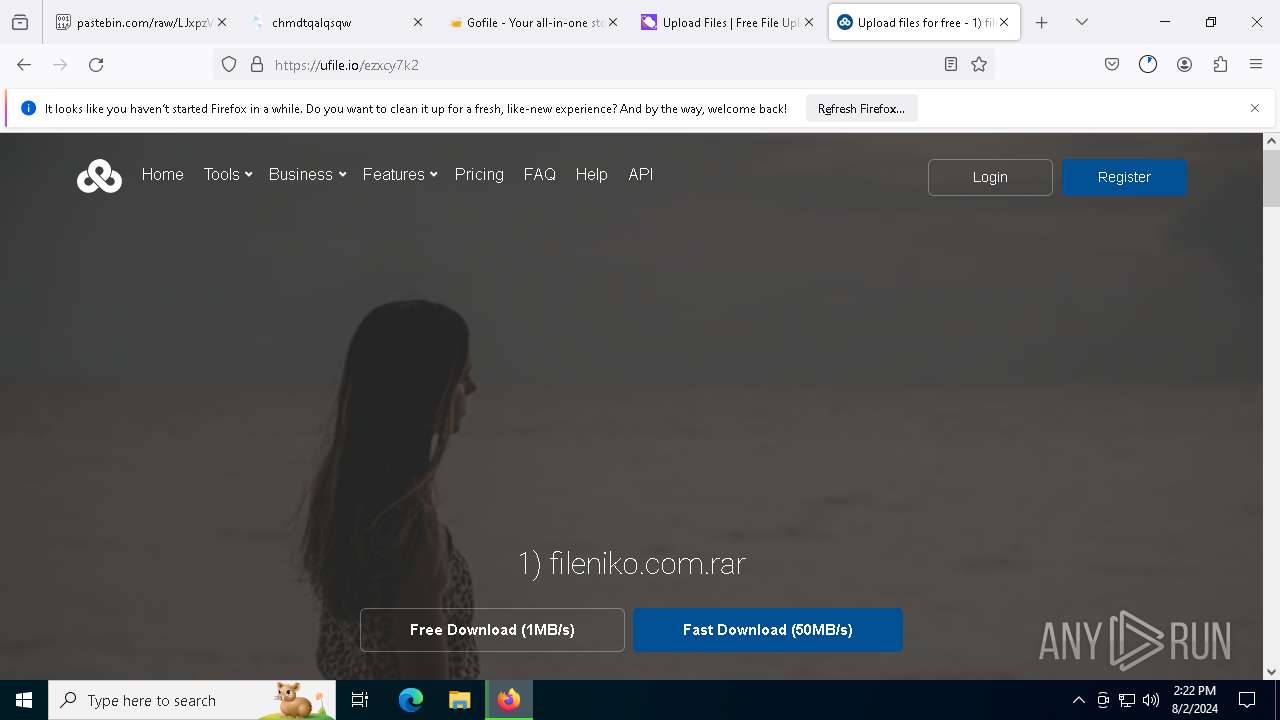Close the chmdtqalqsqw tab
Screen dimensions: 1280x720
pos(418,22)
